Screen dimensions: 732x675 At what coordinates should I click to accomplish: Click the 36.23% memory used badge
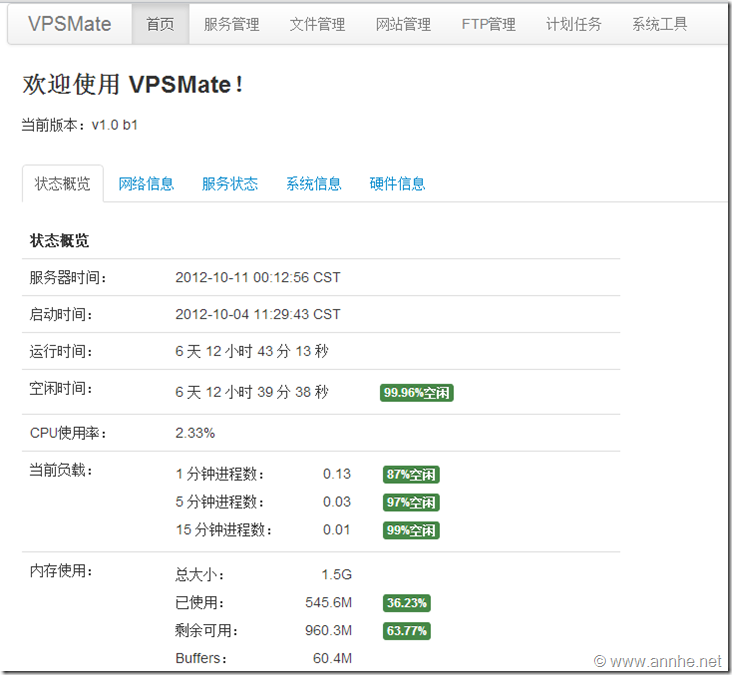[x=407, y=603]
